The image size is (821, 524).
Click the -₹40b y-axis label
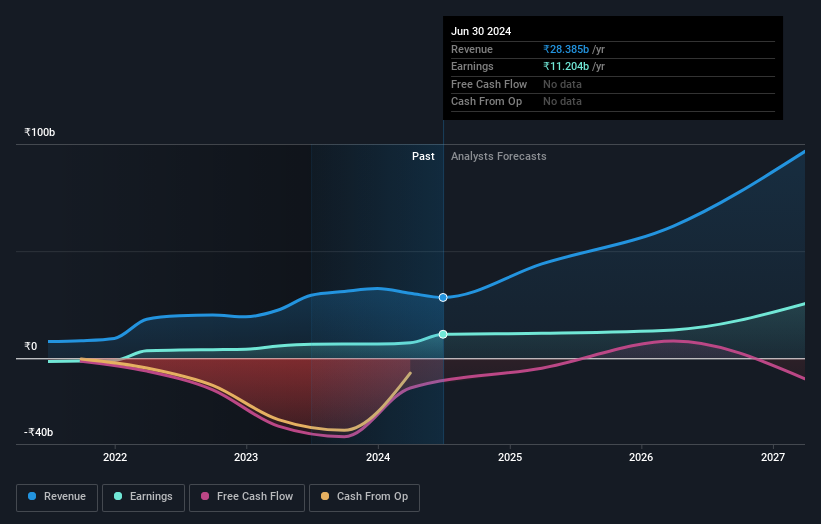(x=38, y=432)
